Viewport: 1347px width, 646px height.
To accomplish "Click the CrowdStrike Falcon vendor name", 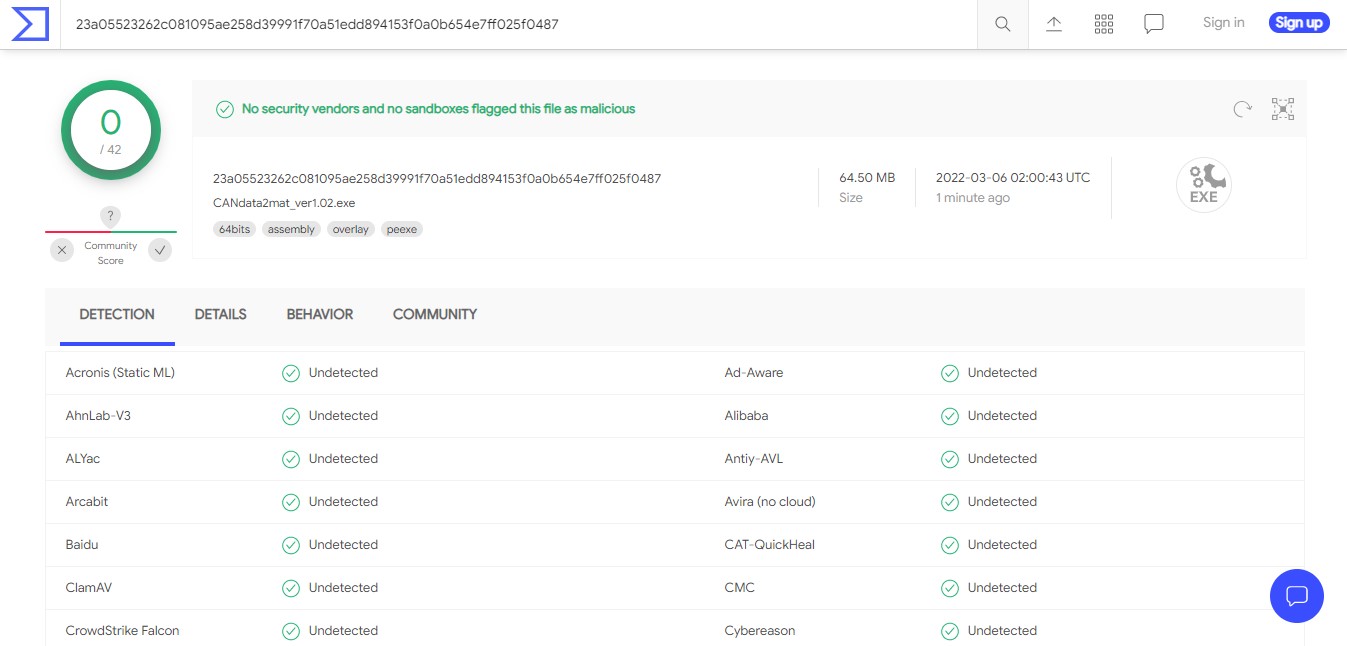I will click(122, 631).
